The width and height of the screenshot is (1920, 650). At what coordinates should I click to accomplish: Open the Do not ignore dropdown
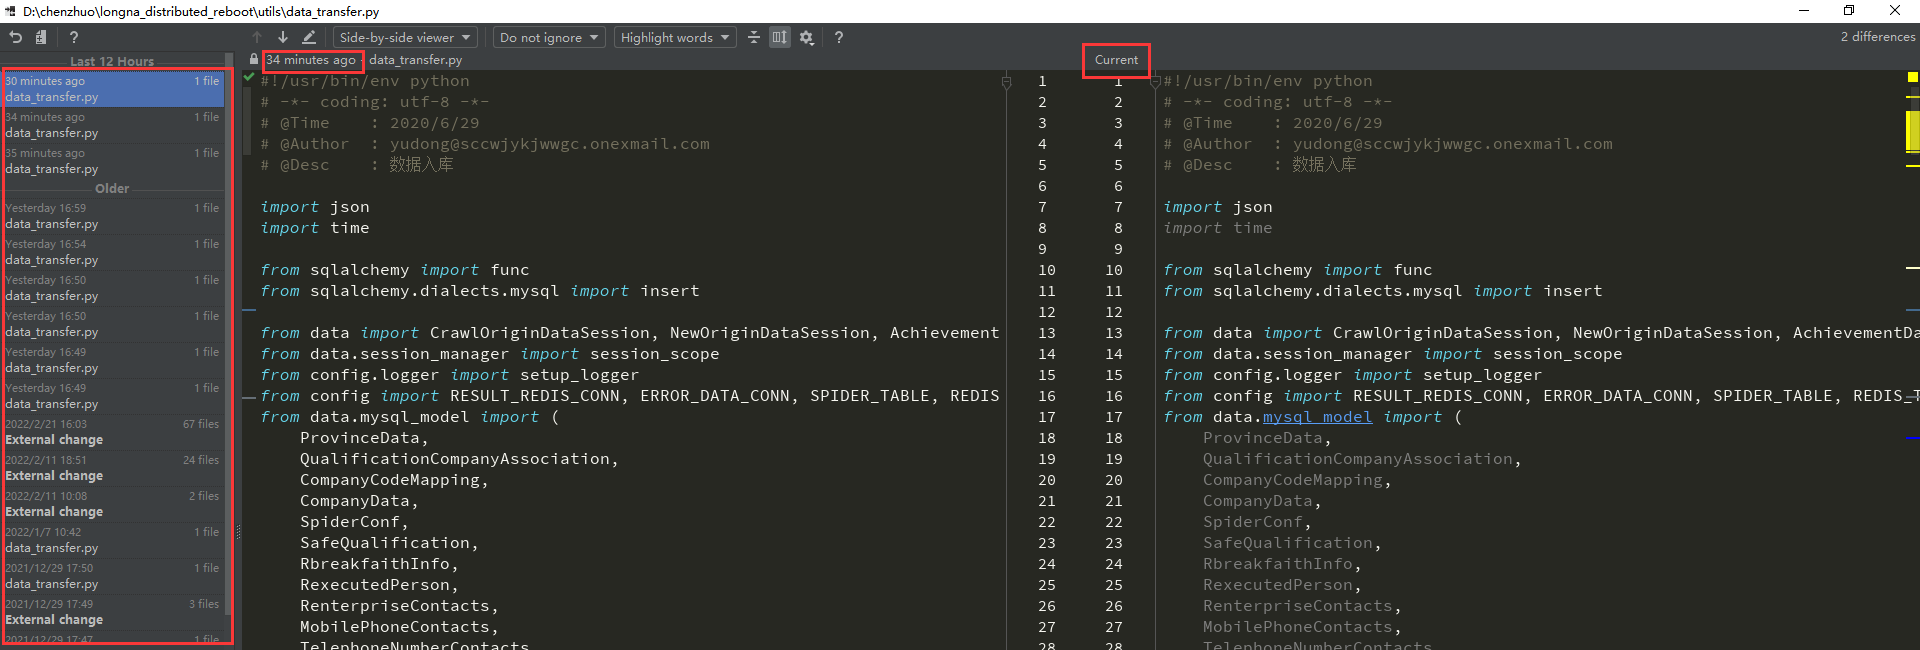tap(549, 37)
